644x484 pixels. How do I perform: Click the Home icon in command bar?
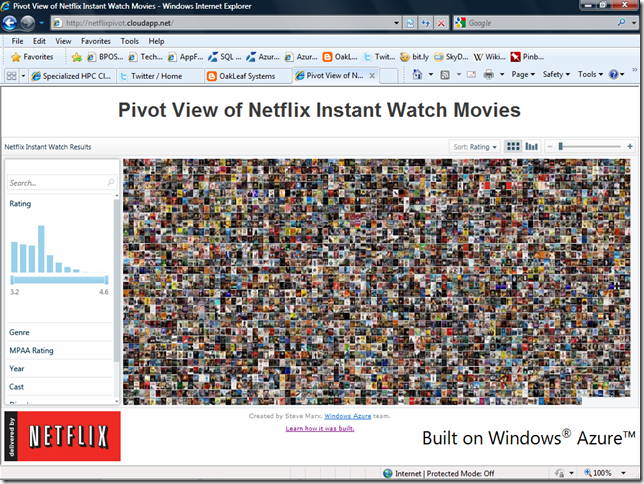[417, 74]
